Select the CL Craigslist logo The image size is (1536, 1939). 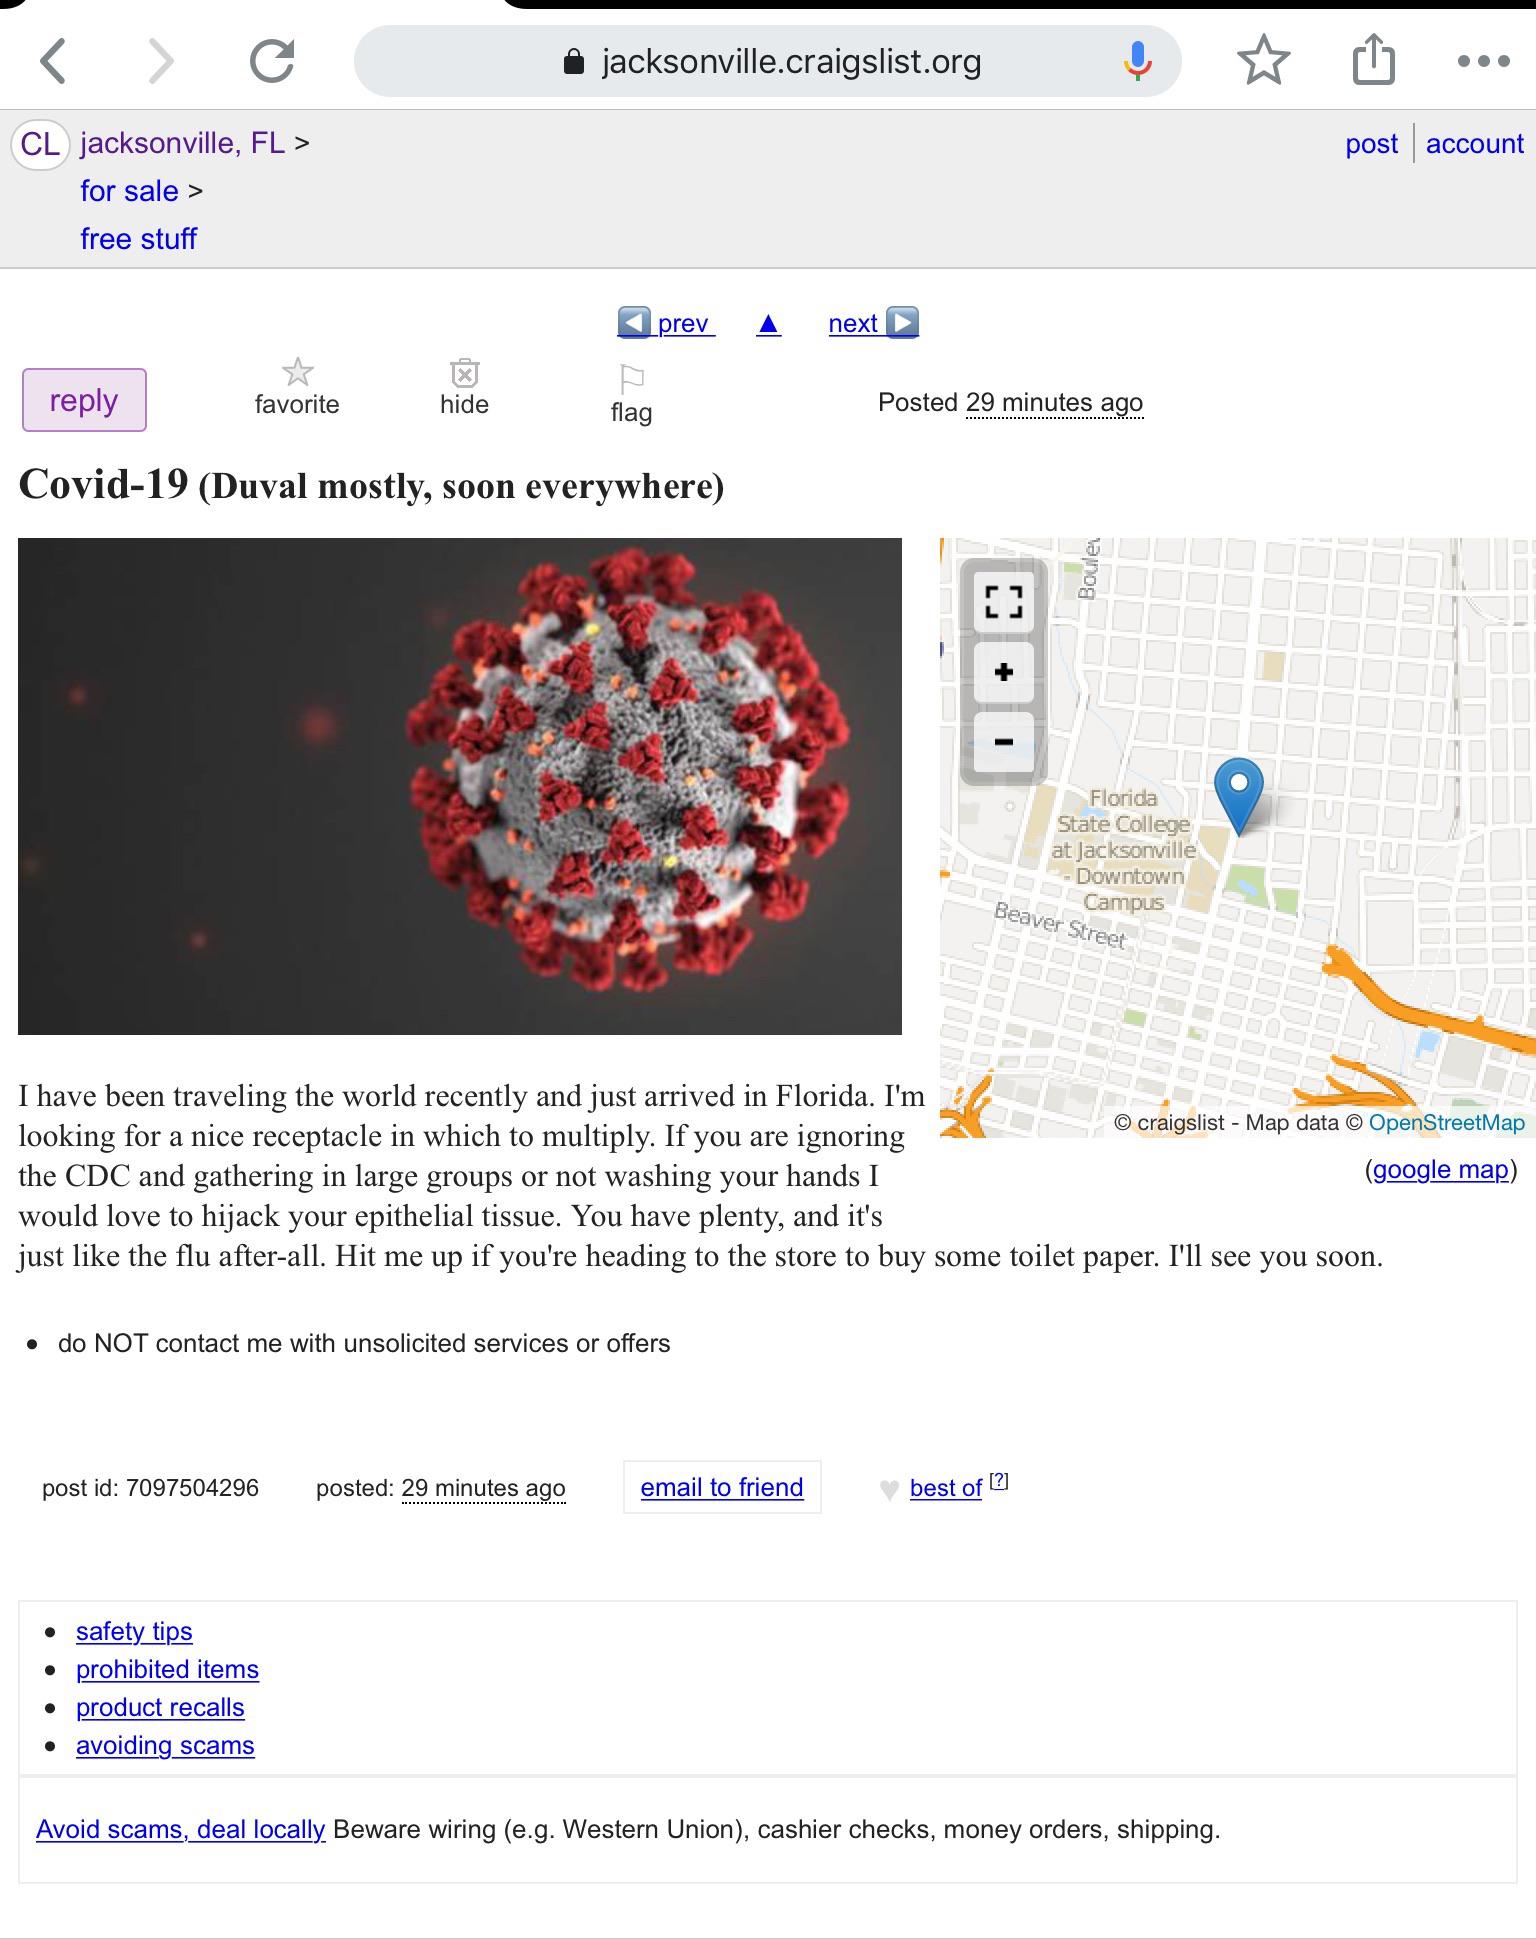tap(41, 143)
